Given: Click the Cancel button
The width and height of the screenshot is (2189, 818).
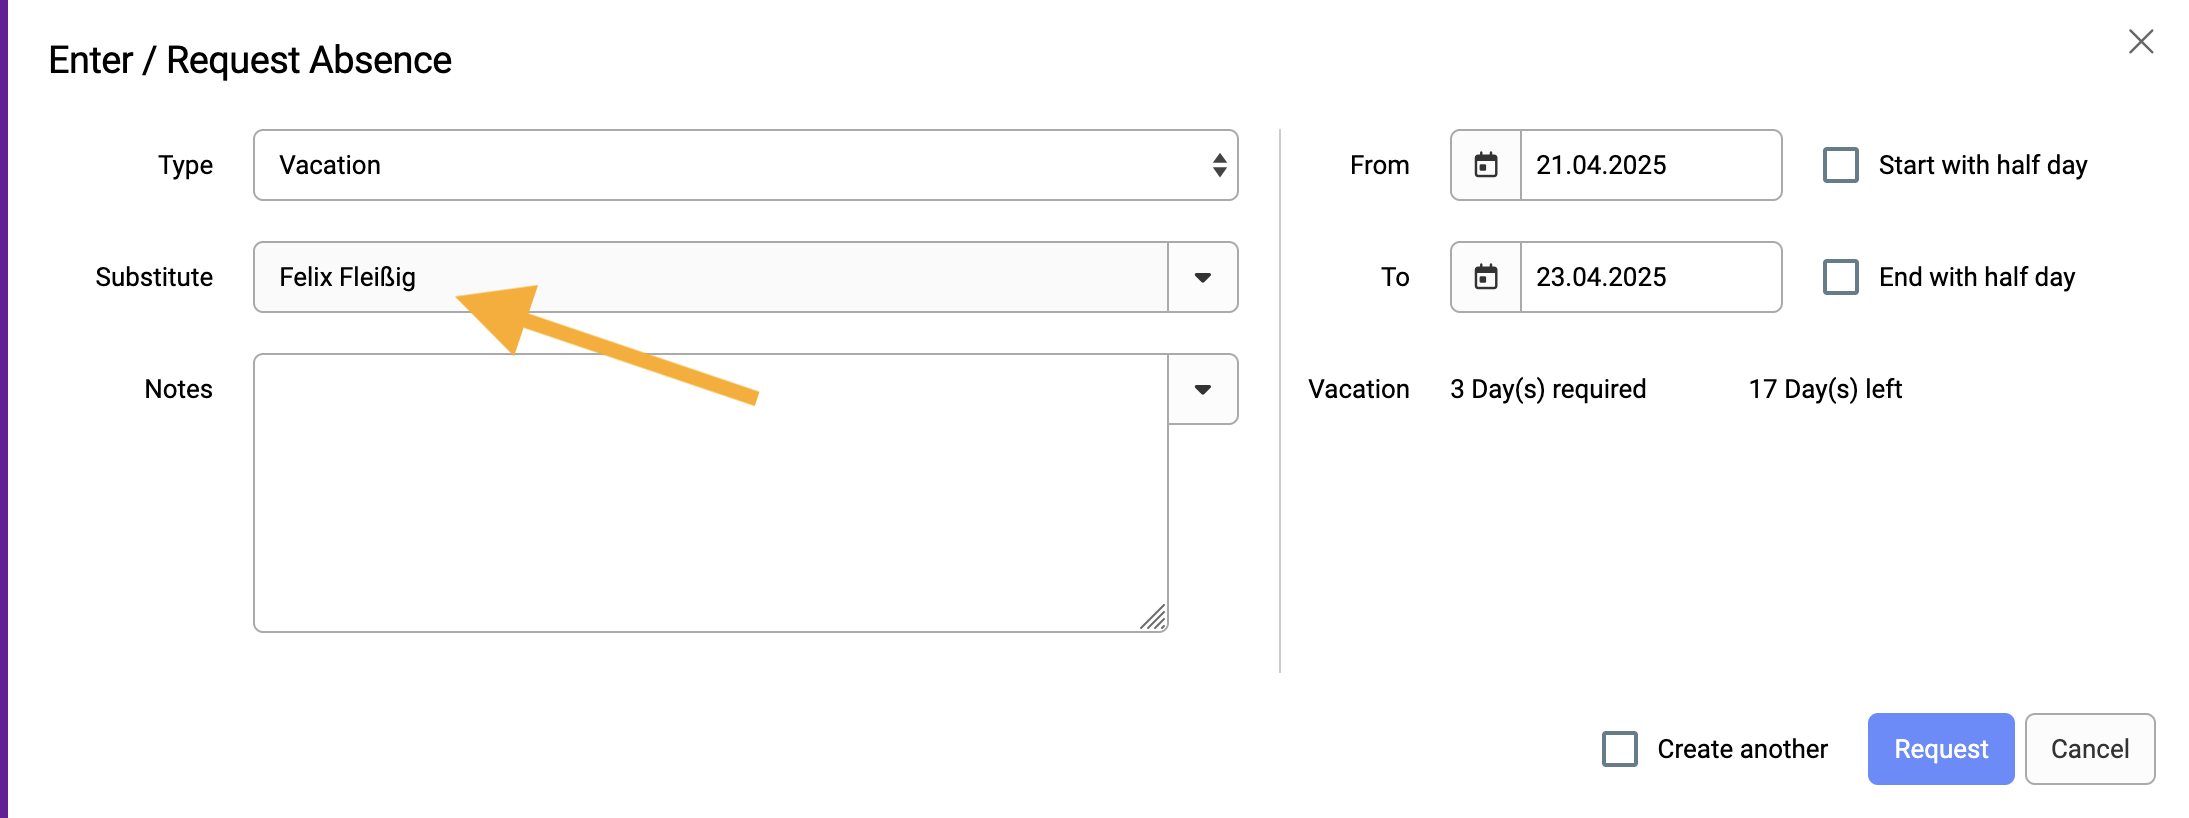Looking at the screenshot, I should coord(2090,749).
